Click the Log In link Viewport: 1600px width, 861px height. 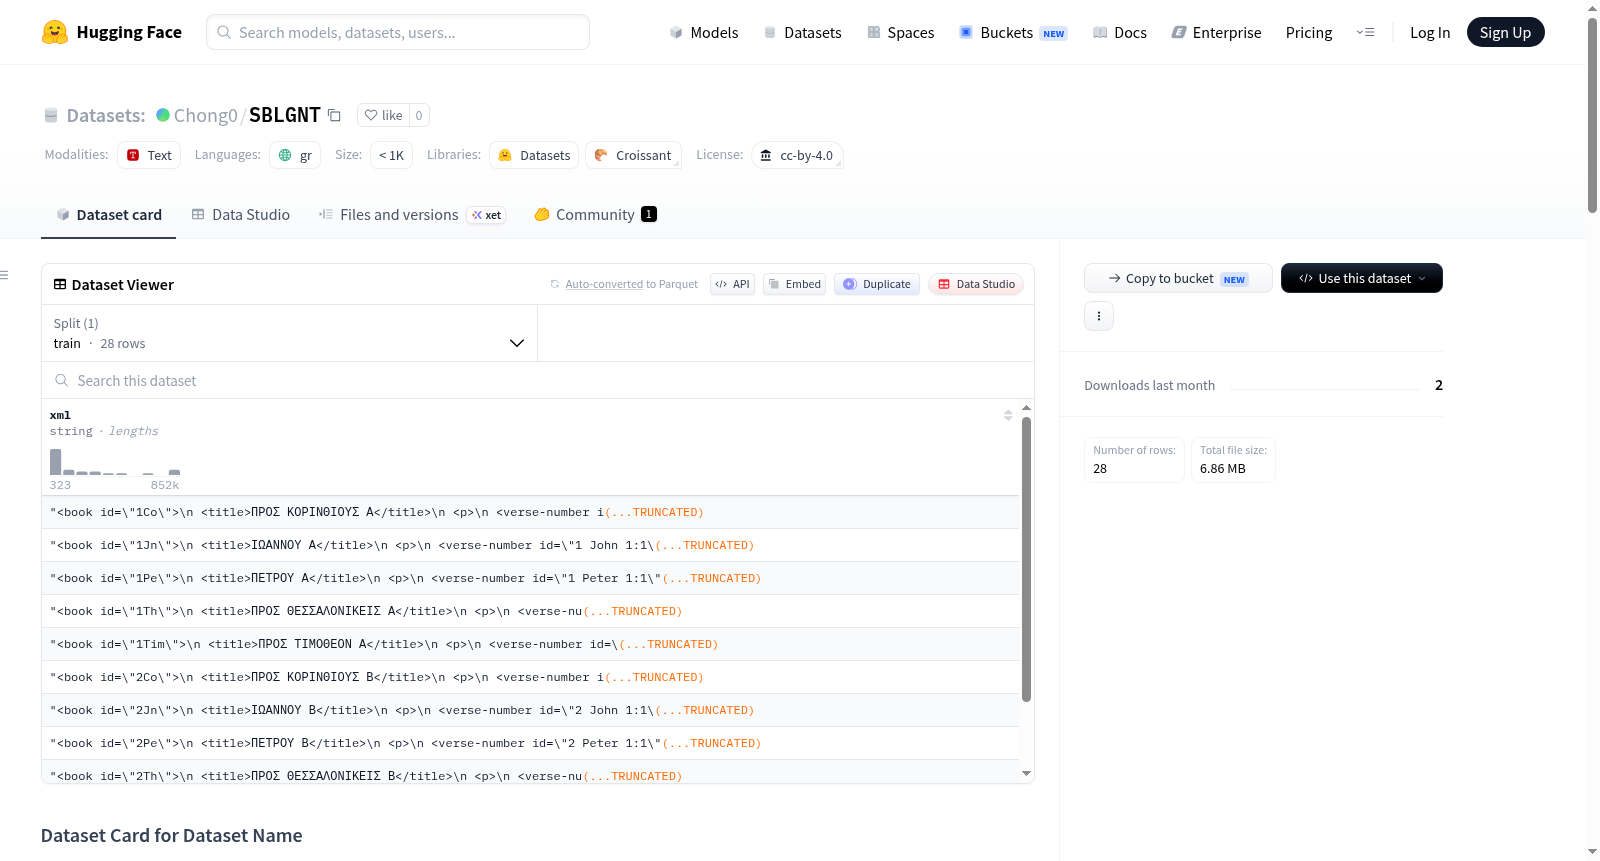(1430, 32)
